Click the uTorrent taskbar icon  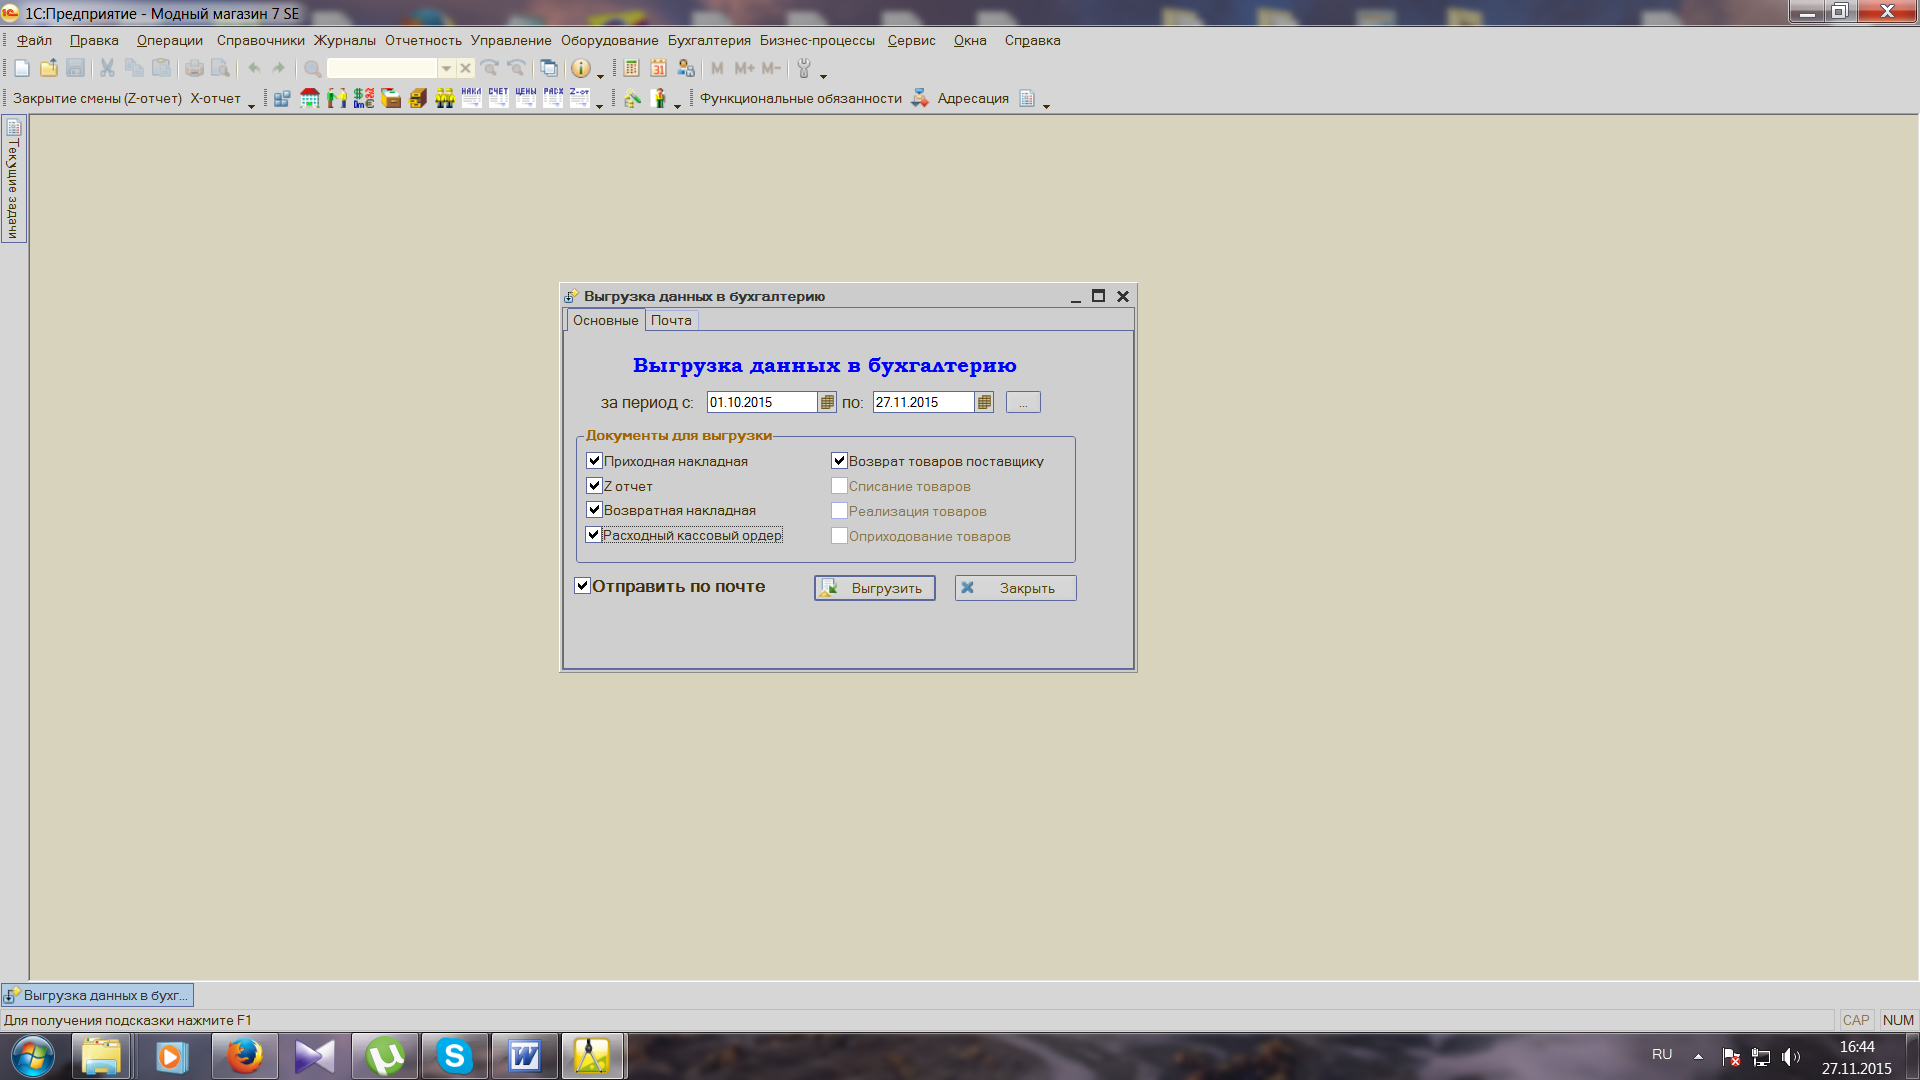pos(384,1056)
